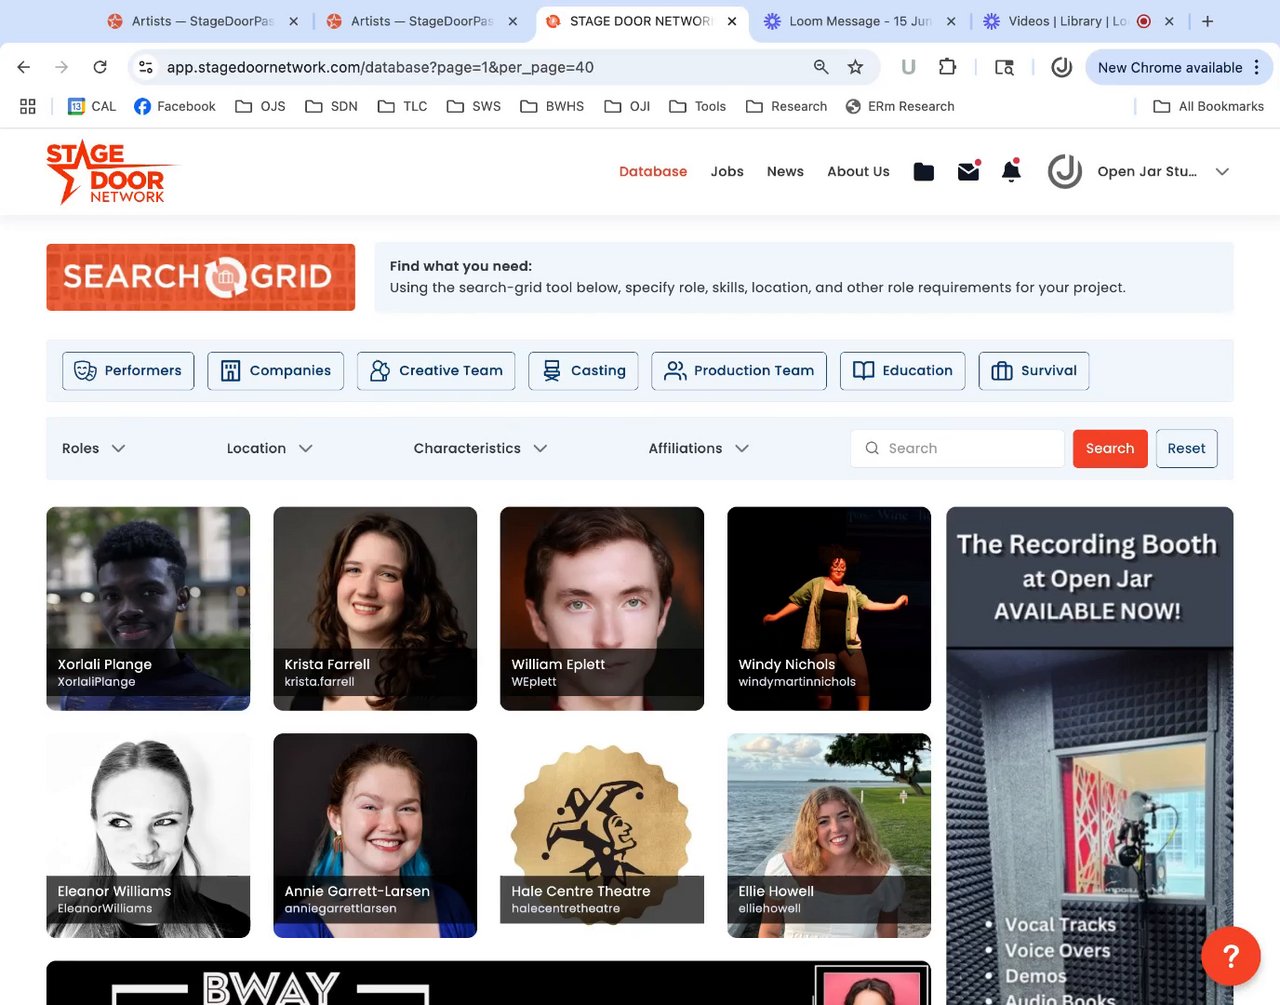Click the Reset button
This screenshot has width=1280, height=1005.
(x=1186, y=448)
